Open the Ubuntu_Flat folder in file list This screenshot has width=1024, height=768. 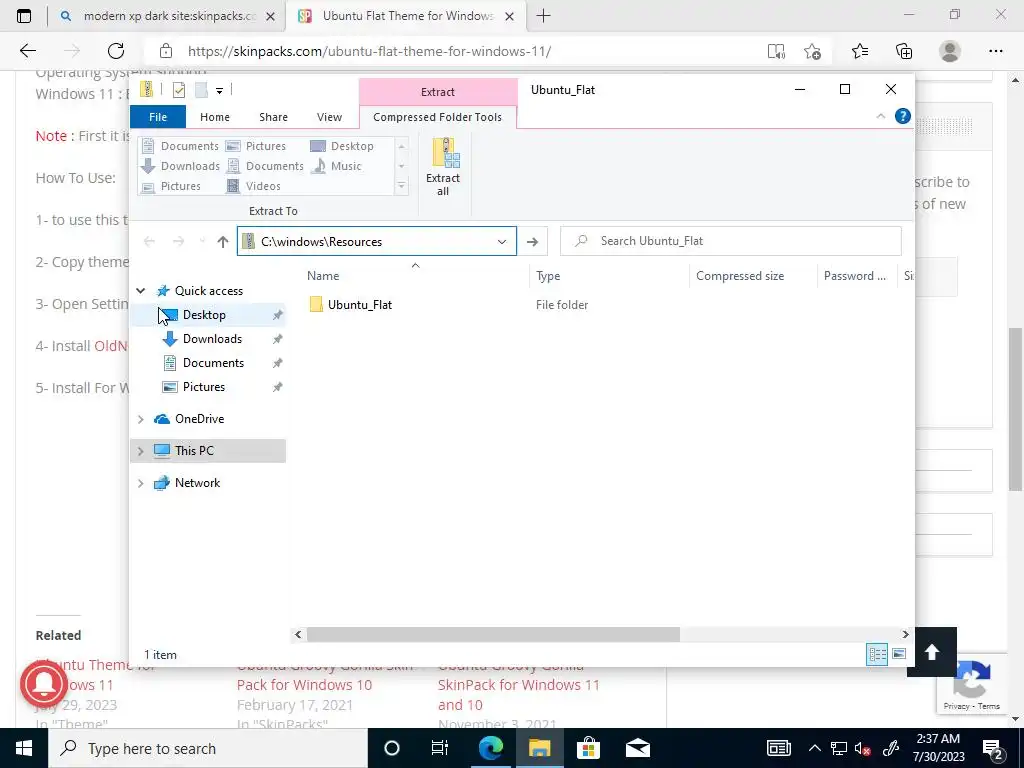click(x=360, y=304)
